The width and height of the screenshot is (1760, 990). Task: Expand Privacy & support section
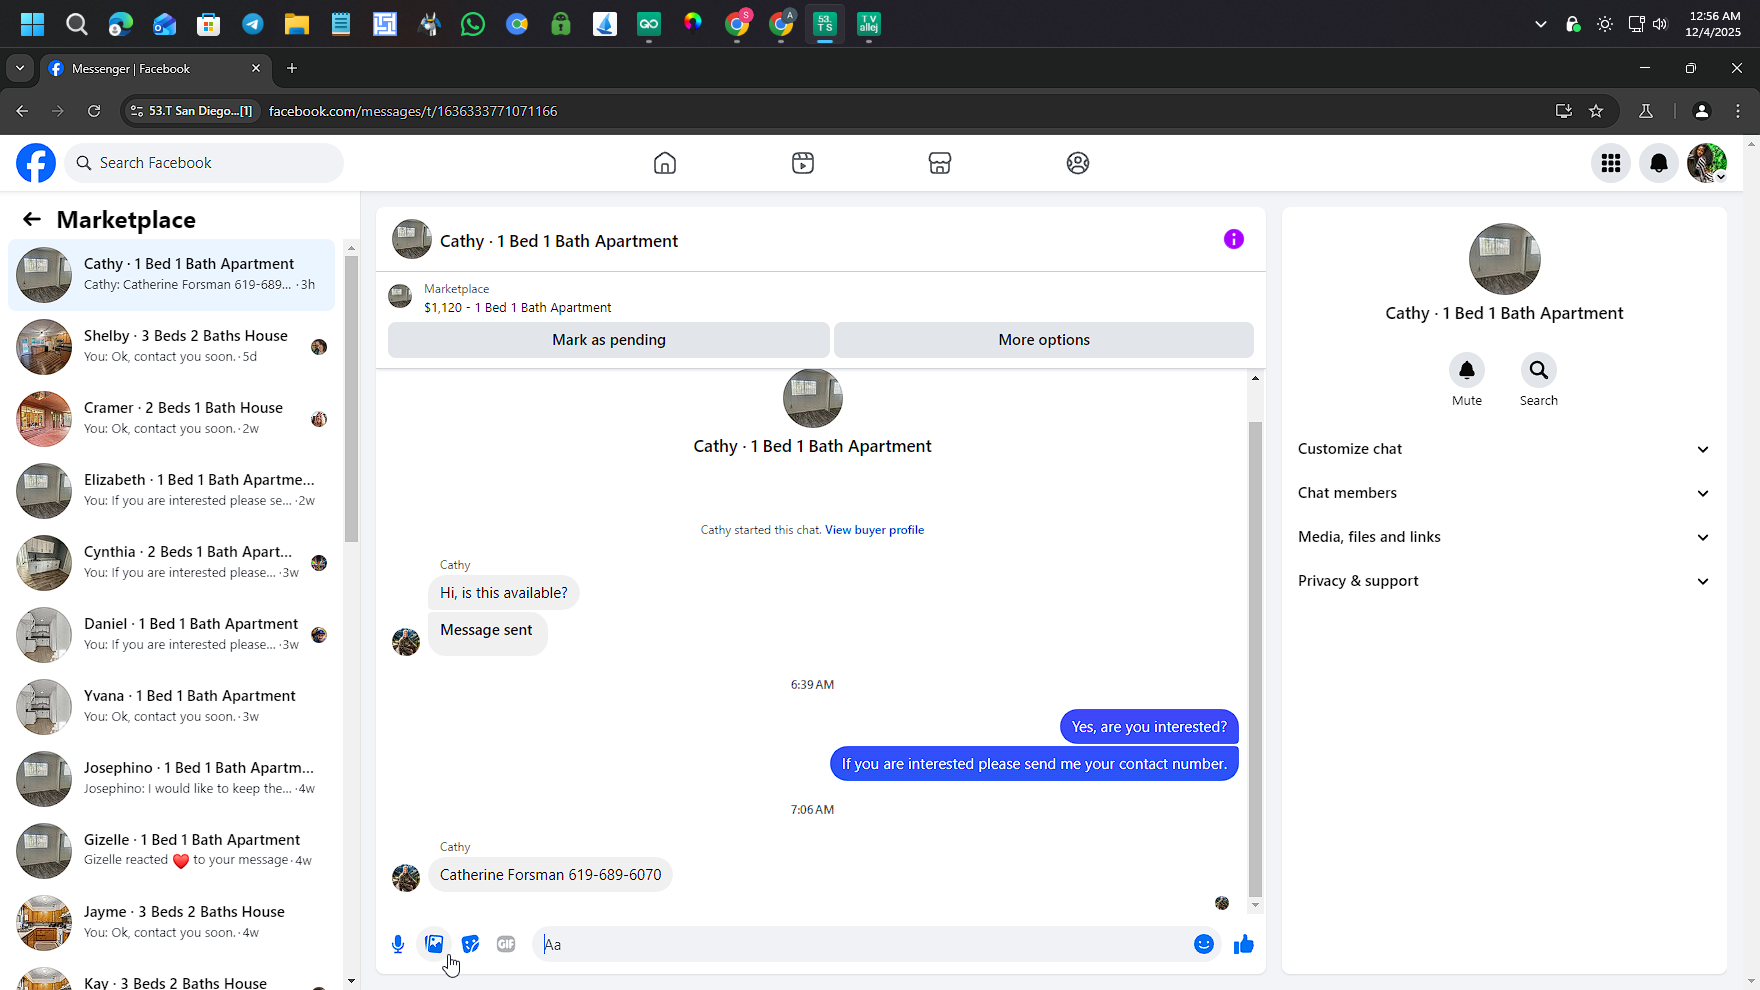point(1504,581)
